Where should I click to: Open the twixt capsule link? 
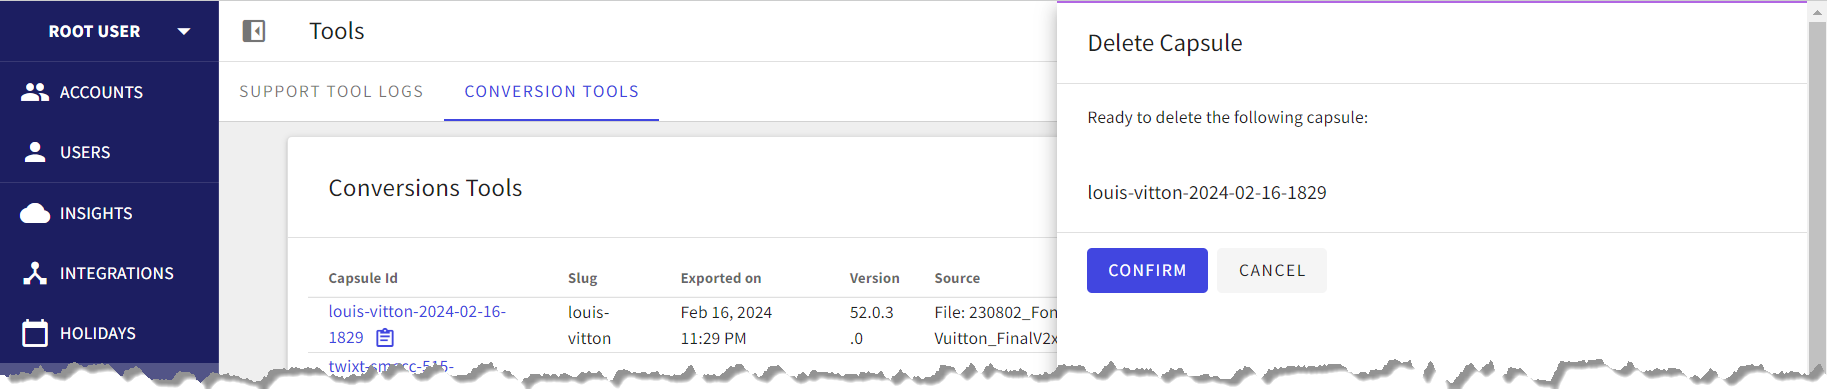(x=391, y=366)
